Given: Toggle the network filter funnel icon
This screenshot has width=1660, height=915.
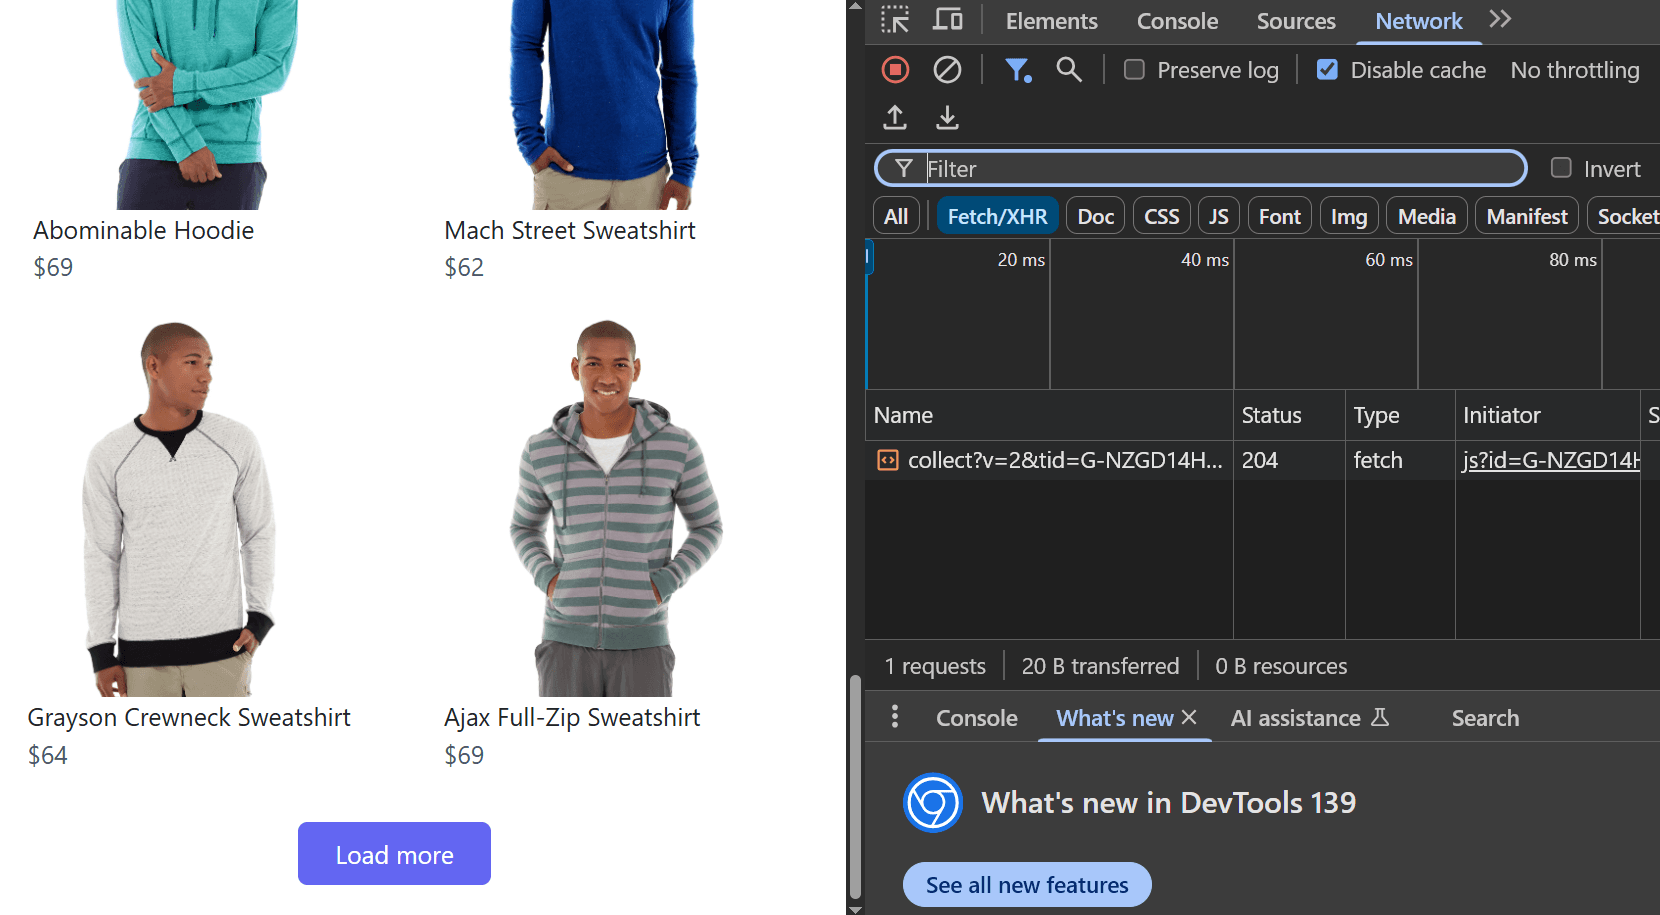Looking at the screenshot, I should (1017, 70).
